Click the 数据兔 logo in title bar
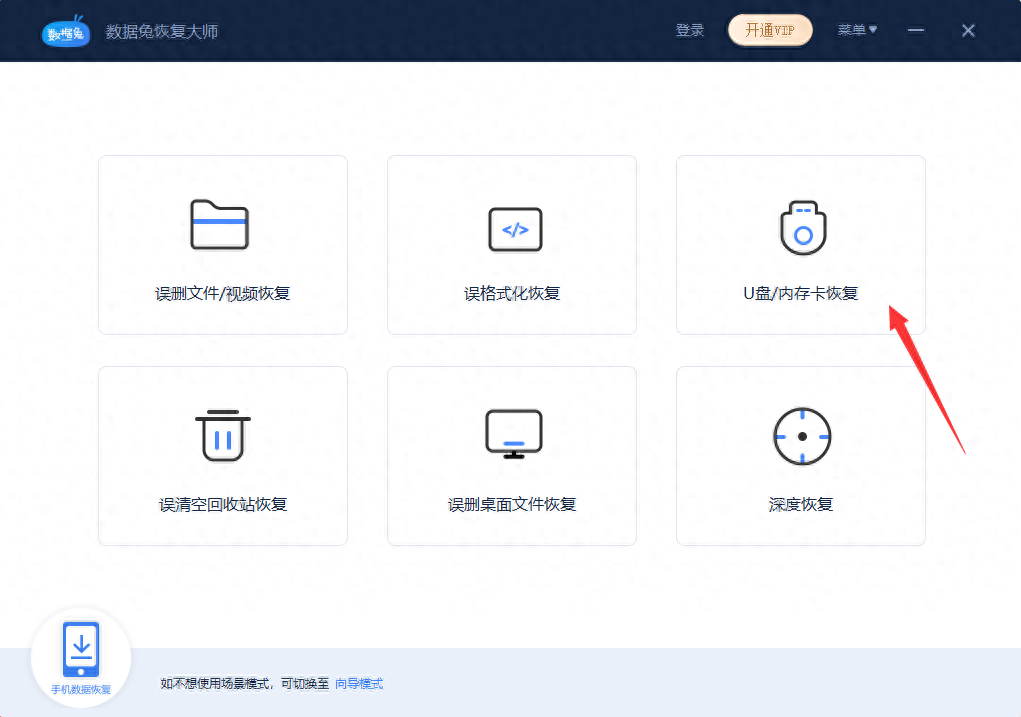Screen dimensions: 1021x717 point(65,31)
